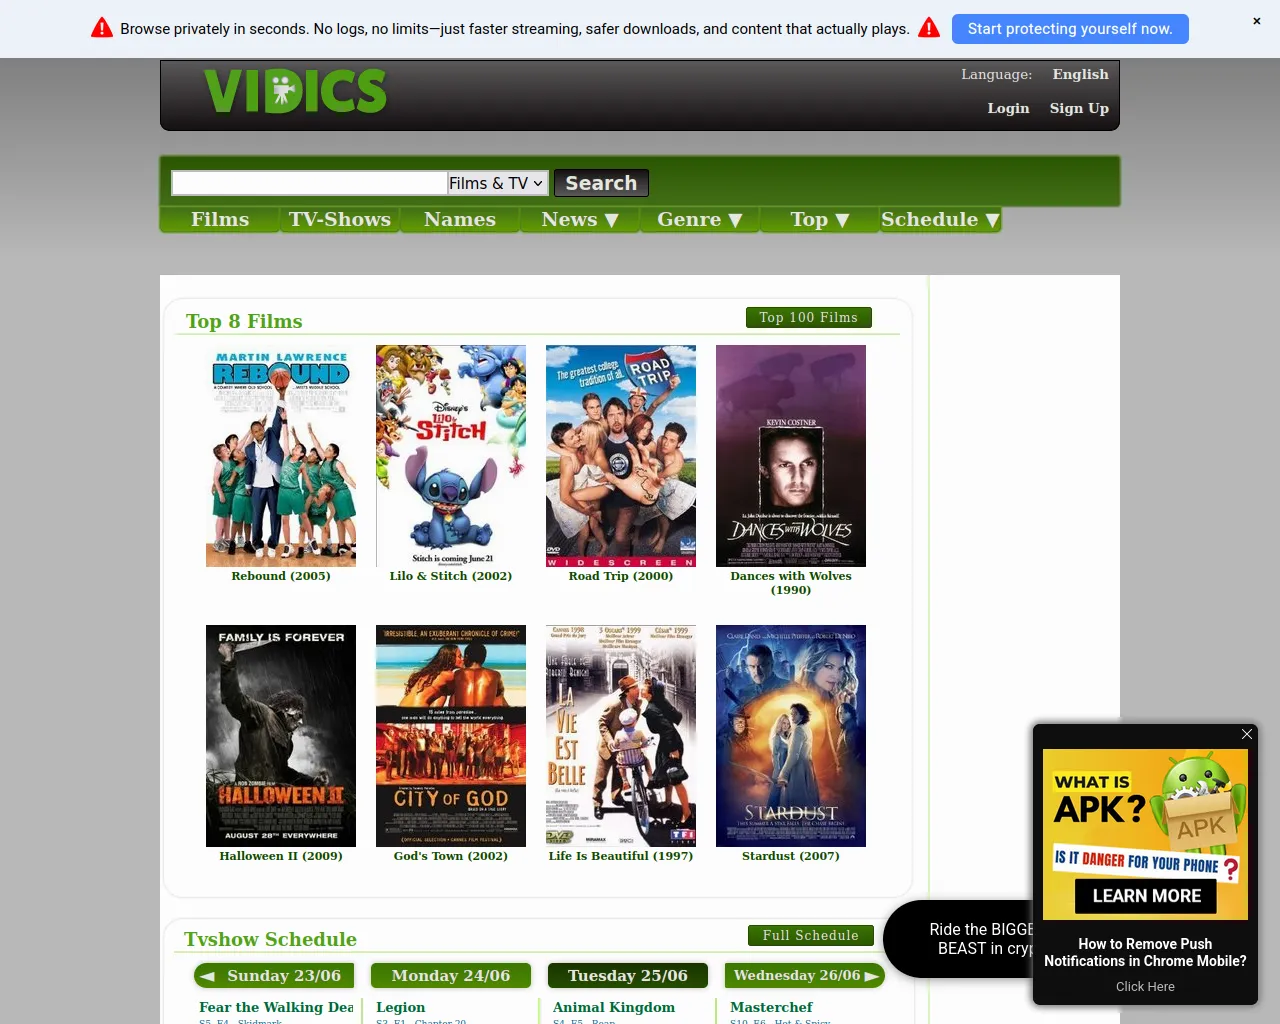The height and width of the screenshot is (1024, 1280).
Task: Open the Top 100 Films list
Action: (808, 317)
